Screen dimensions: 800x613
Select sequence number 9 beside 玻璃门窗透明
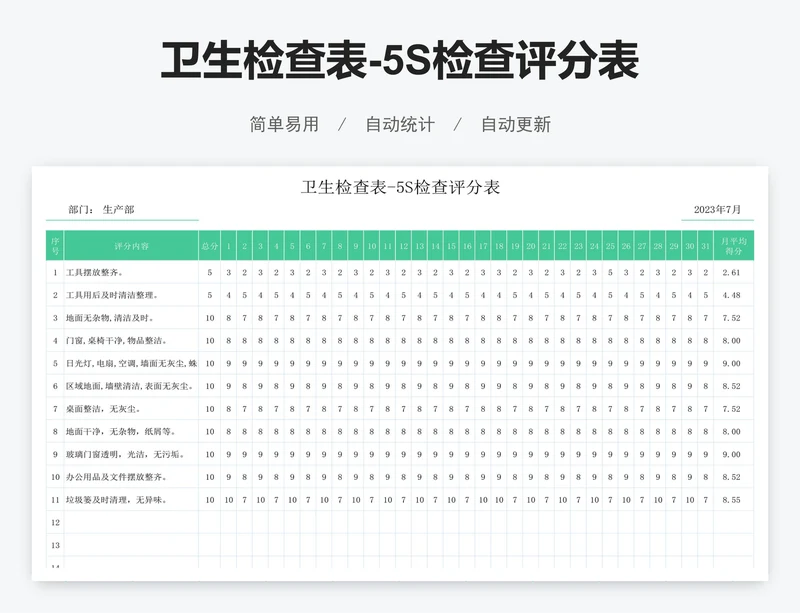point(55,454)
